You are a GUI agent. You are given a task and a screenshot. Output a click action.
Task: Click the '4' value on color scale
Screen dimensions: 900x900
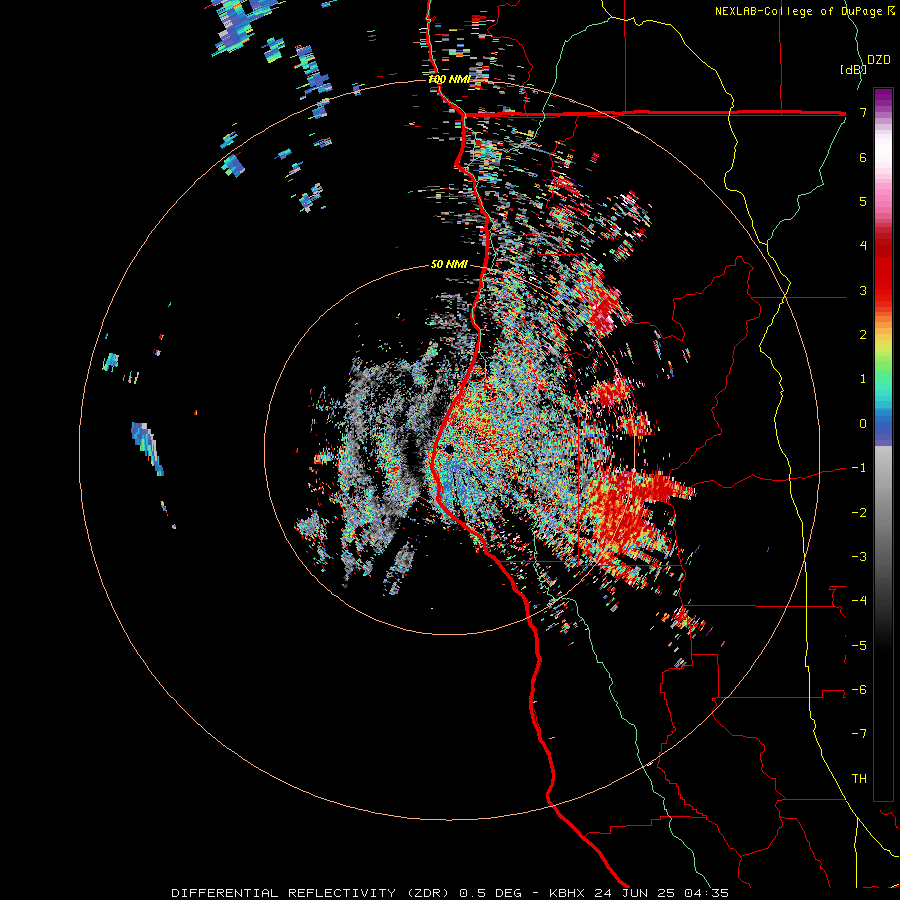tap(863, 246)
